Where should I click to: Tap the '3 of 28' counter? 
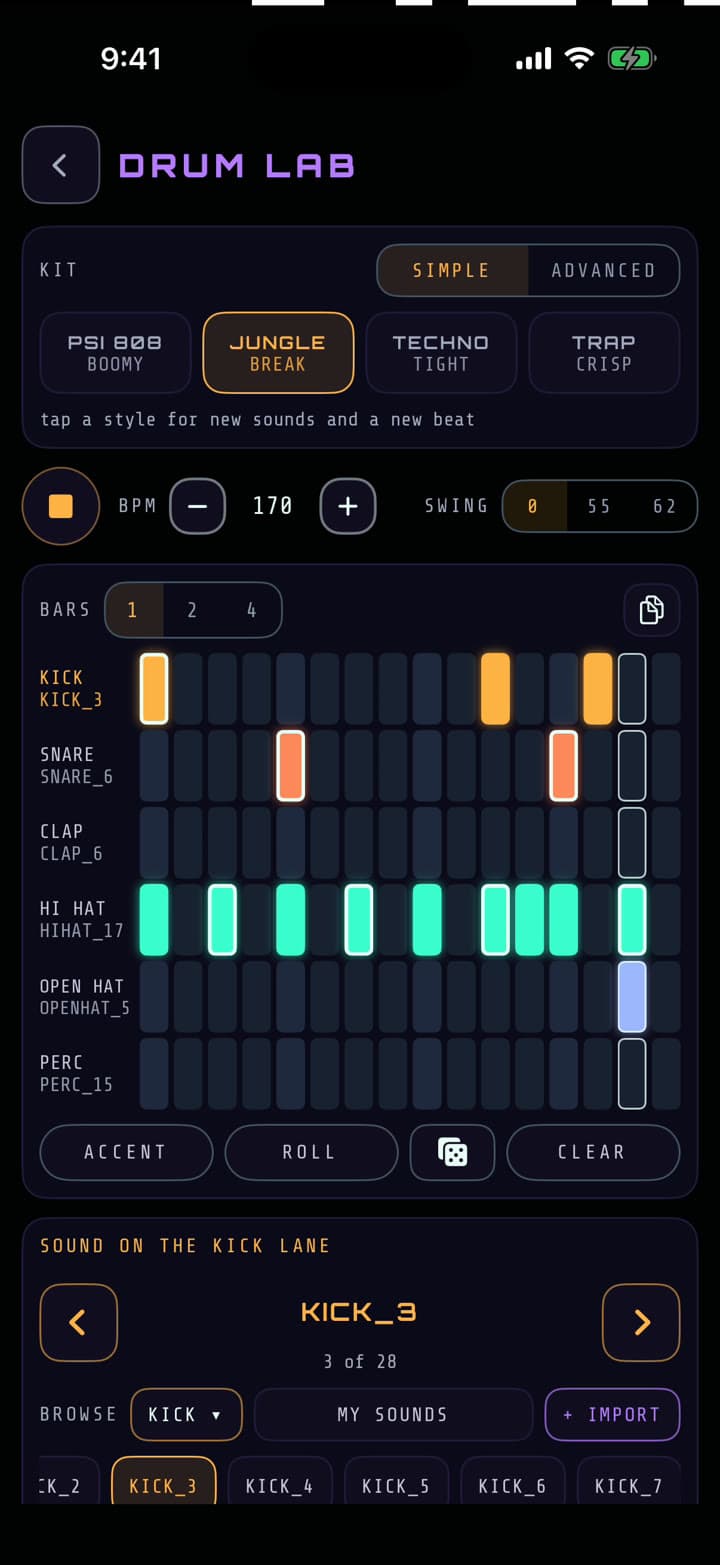click(360, 1361)
